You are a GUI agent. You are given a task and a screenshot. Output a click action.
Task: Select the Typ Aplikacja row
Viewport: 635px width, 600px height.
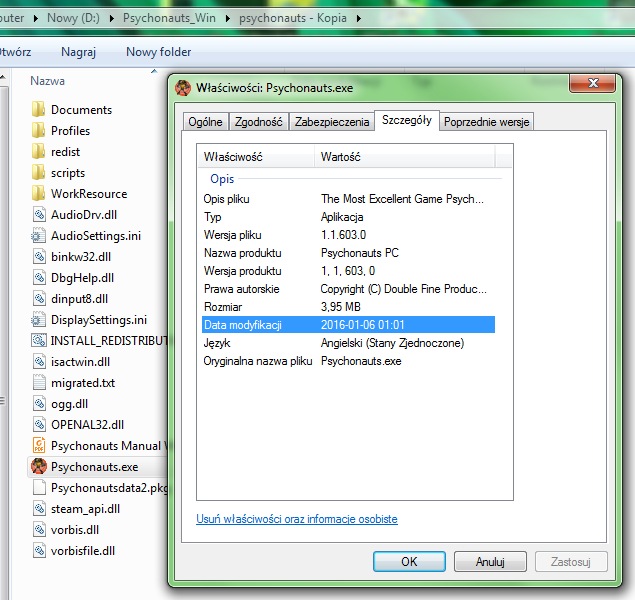click(x=348, y=217)
